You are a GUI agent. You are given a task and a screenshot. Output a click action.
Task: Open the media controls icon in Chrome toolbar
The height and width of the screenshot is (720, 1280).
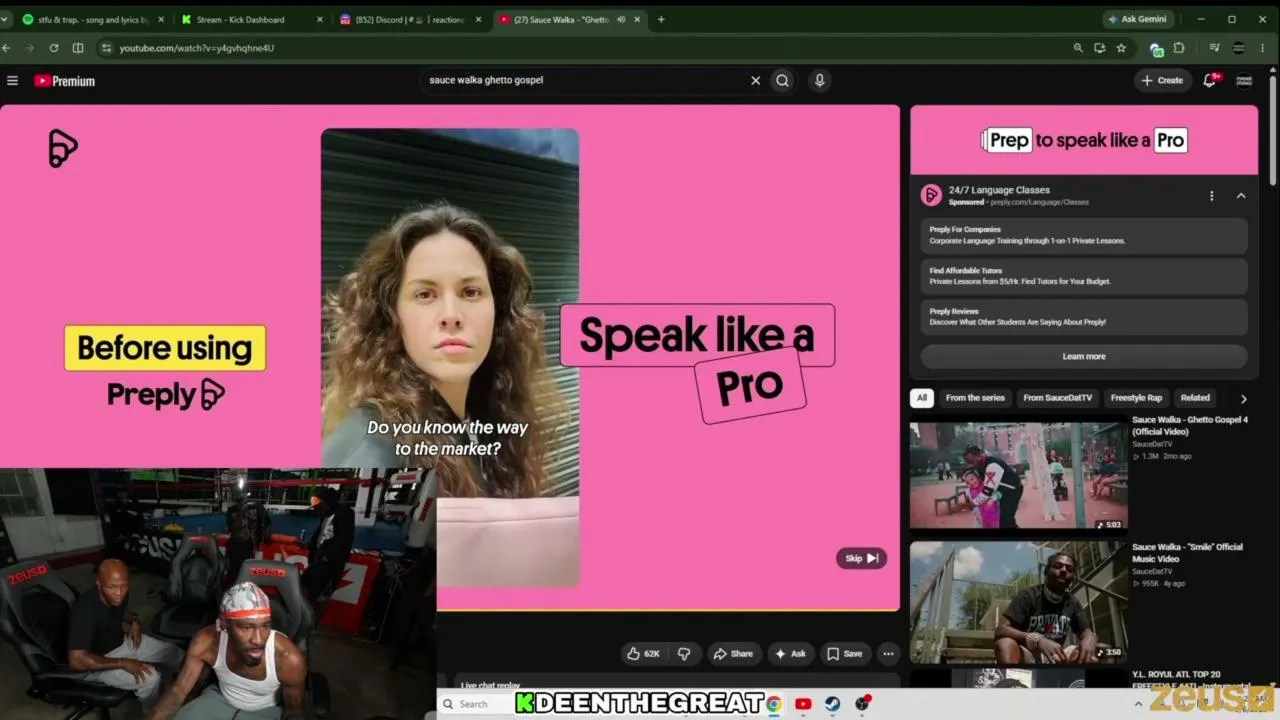point(1214,48)
